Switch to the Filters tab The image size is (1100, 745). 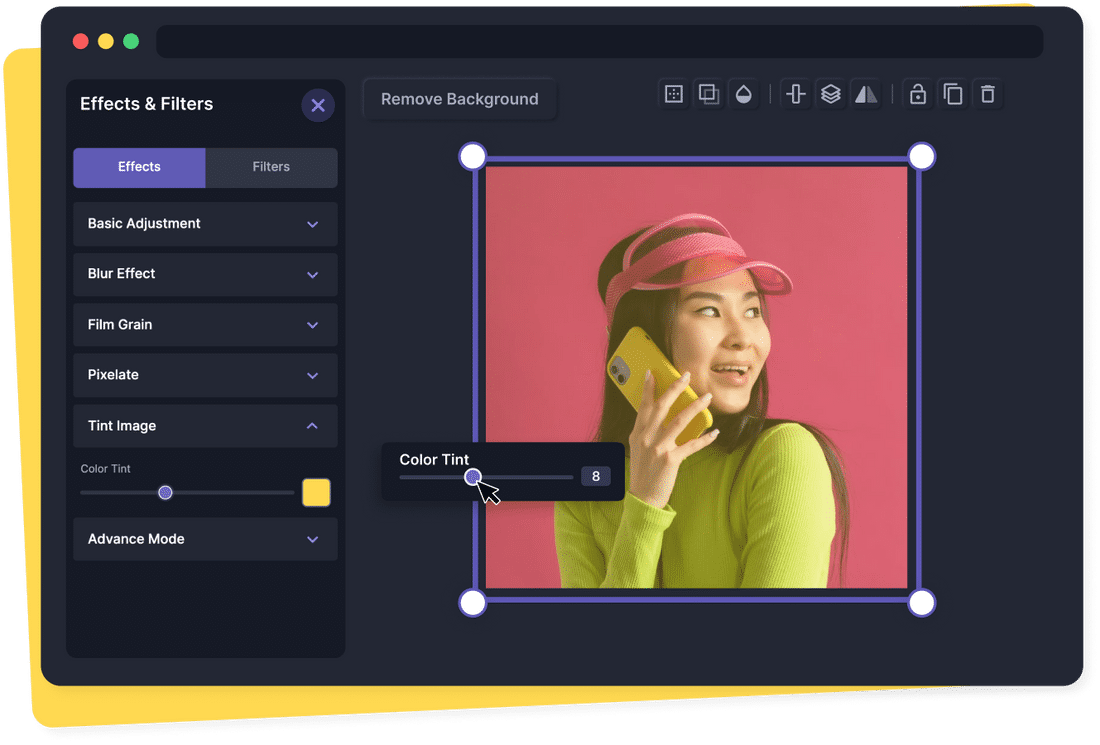tap(271, 167)
